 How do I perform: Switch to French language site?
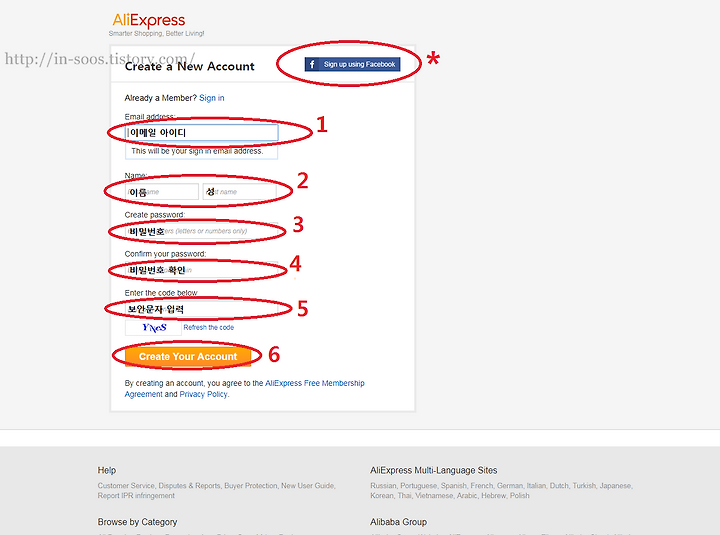[x=482, y=486]
